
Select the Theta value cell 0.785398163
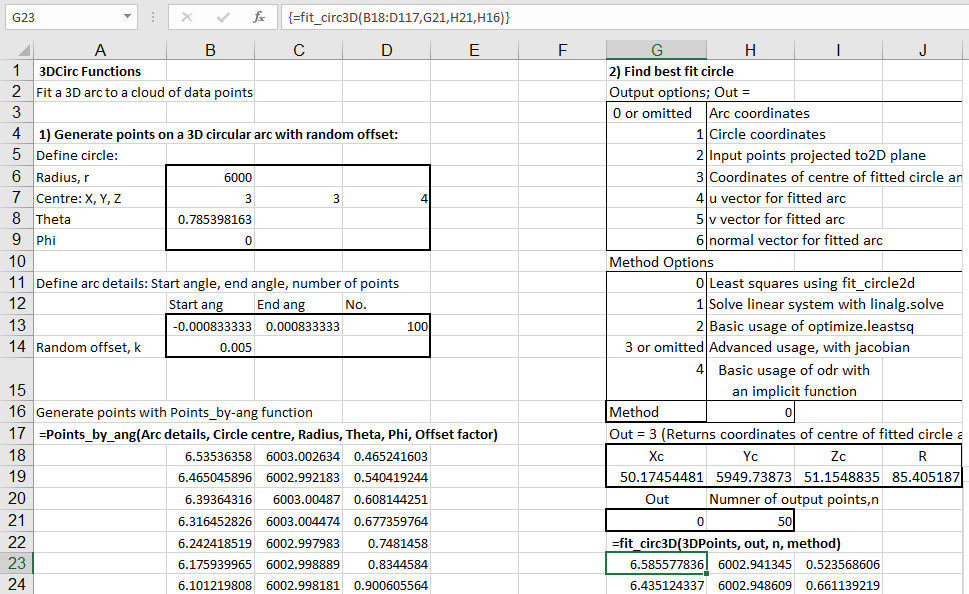[x=210, y=218]
